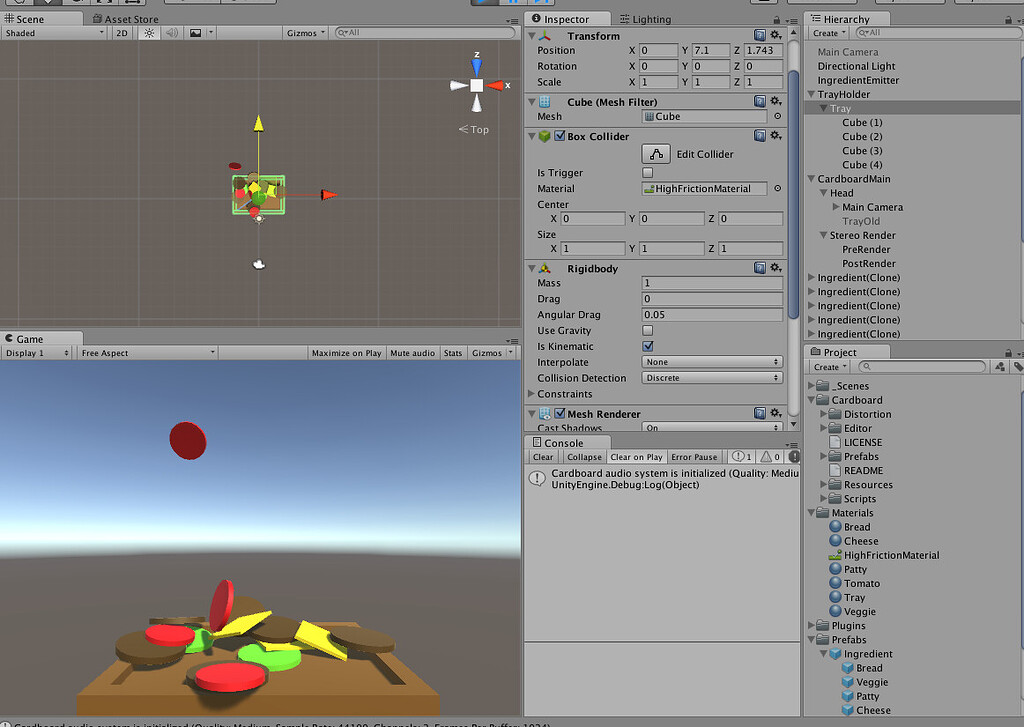Switch to the Asset Store tab
The width and height of the screenshot is (1024, 727).
click(125, 18)
